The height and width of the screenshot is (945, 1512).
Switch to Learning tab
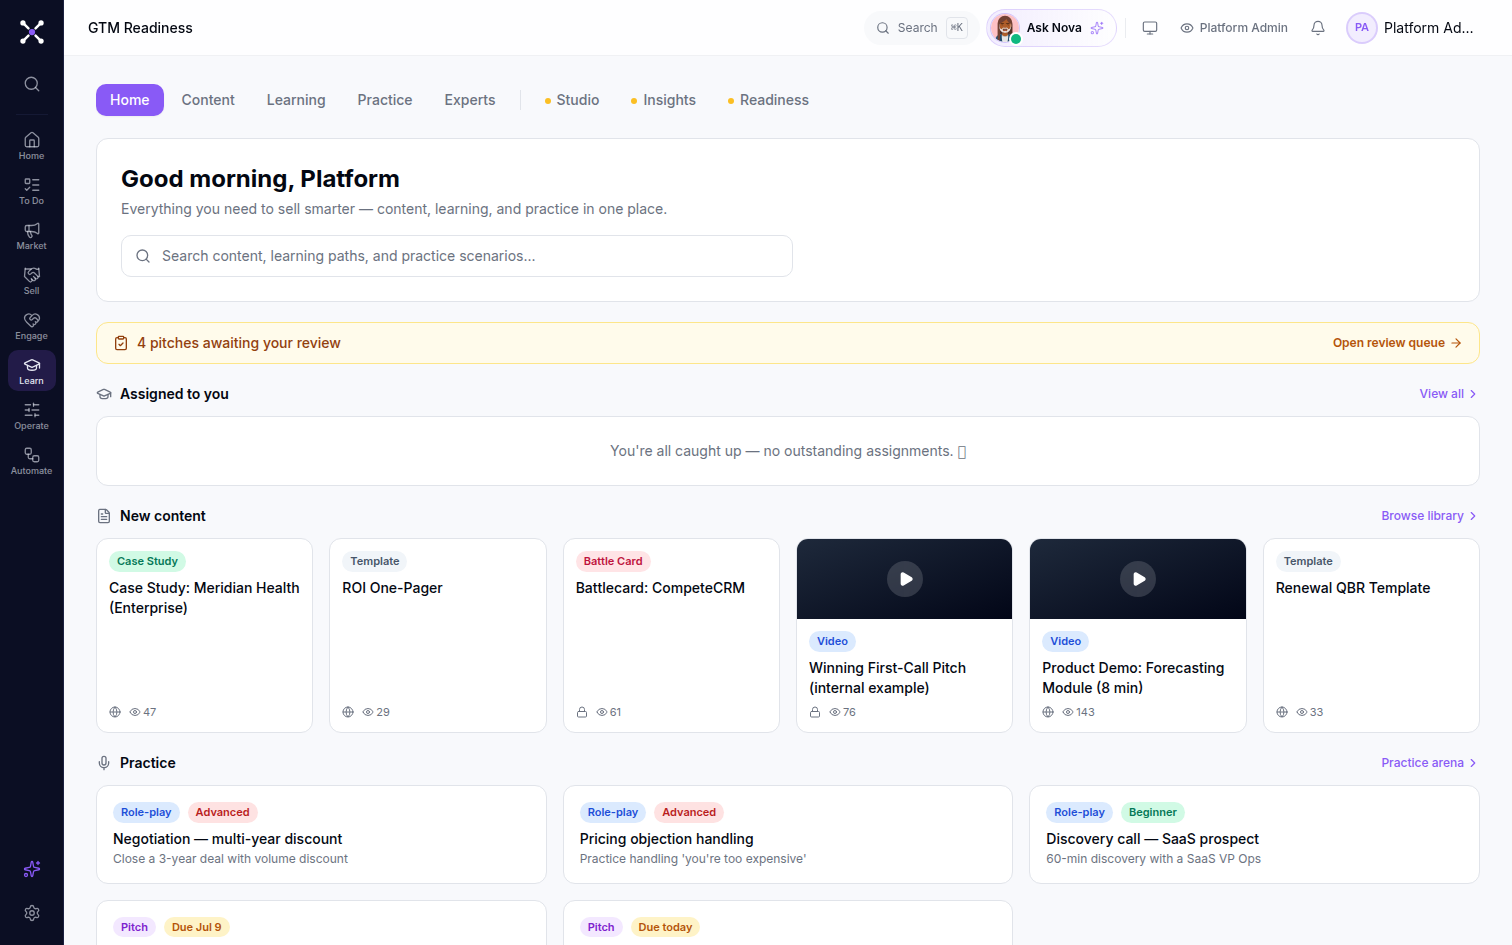(x=296, y=100)
